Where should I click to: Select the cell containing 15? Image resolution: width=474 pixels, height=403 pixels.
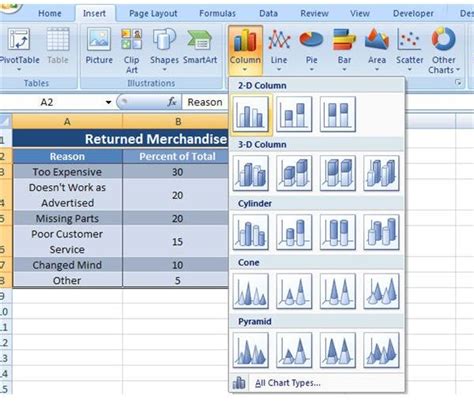[176, 242]
